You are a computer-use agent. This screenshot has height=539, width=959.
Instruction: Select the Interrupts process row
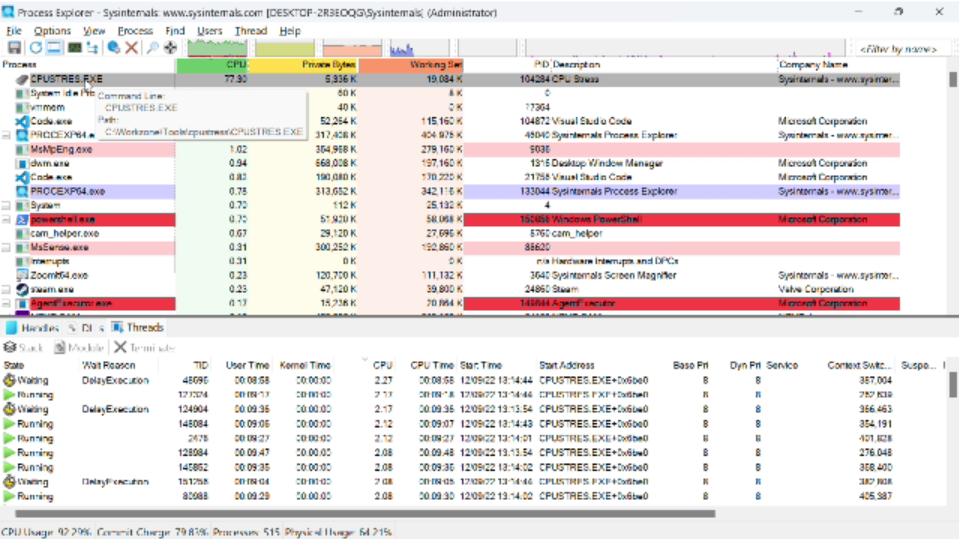[450, 261]
